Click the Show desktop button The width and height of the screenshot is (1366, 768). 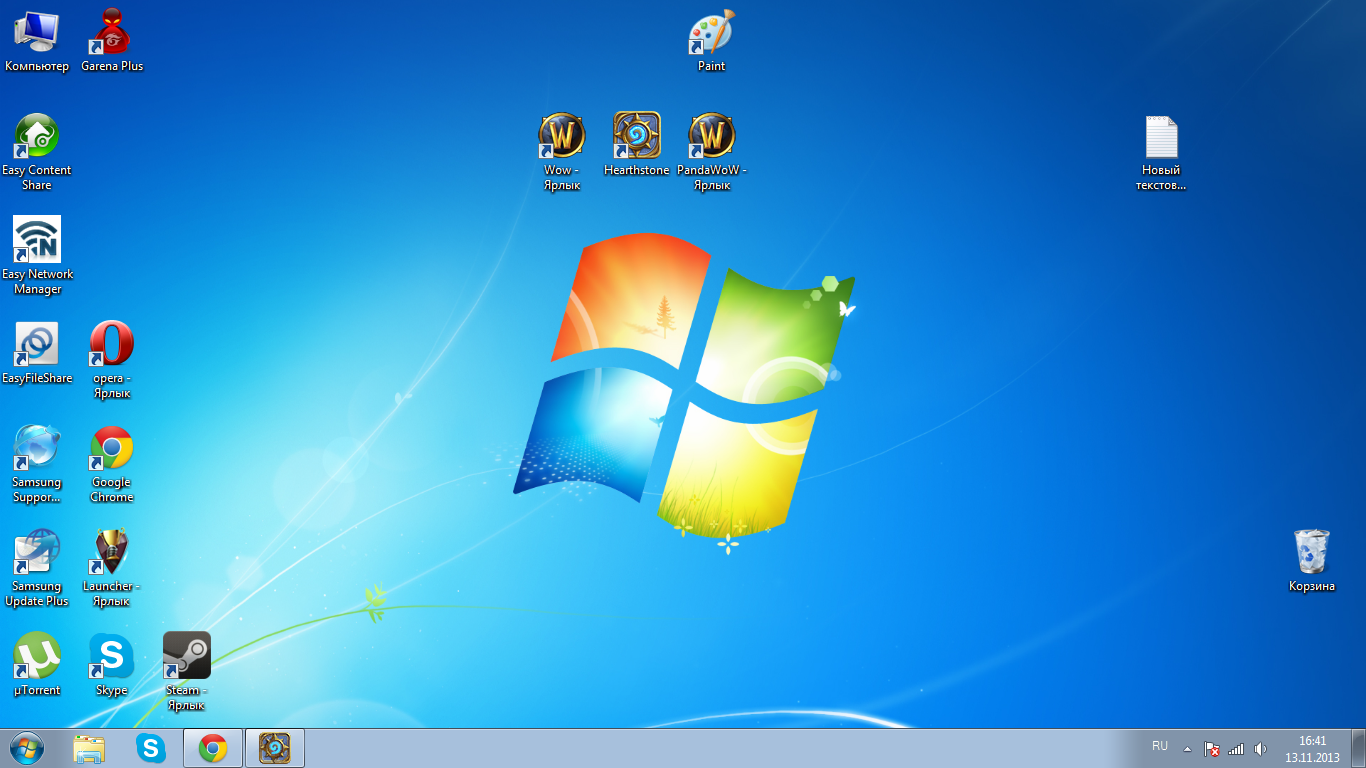click(1358, 748)
